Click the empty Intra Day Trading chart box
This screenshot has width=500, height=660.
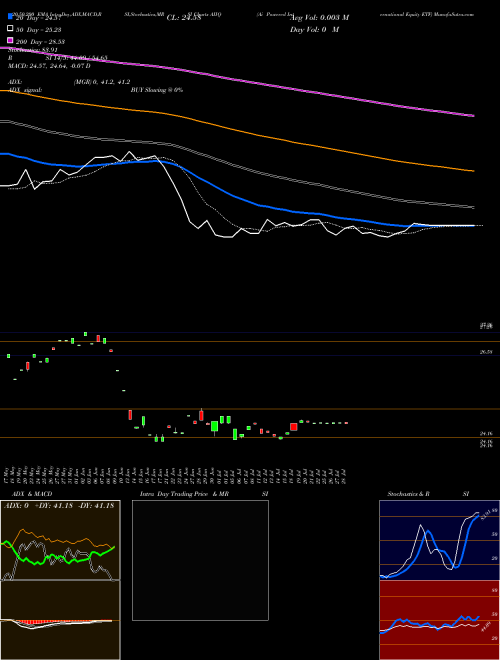click(x=200, y=560)
